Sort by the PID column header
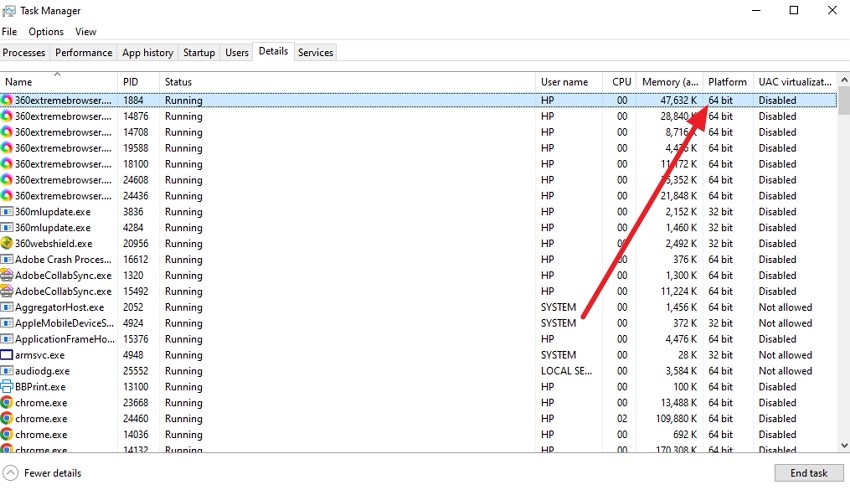 138,82
